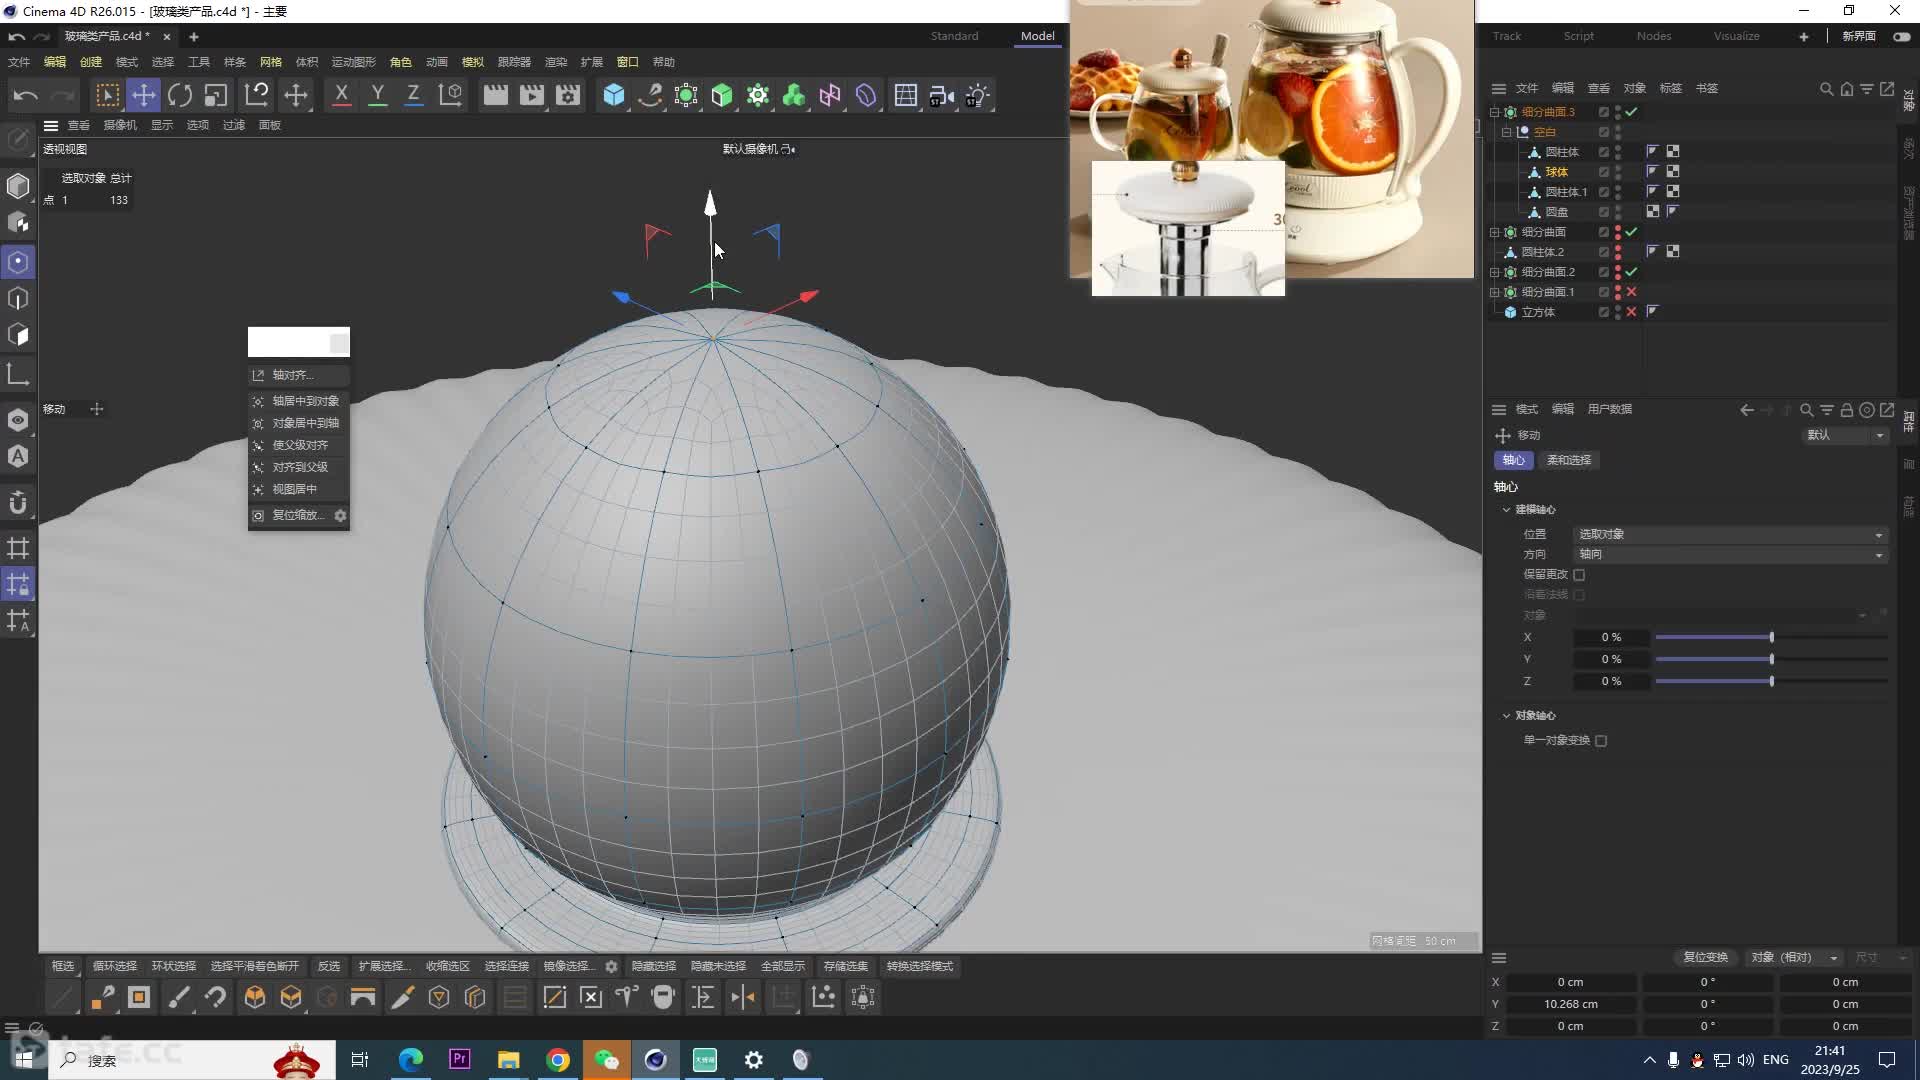Add a Subdivision Surface generator

coord(686,95)
